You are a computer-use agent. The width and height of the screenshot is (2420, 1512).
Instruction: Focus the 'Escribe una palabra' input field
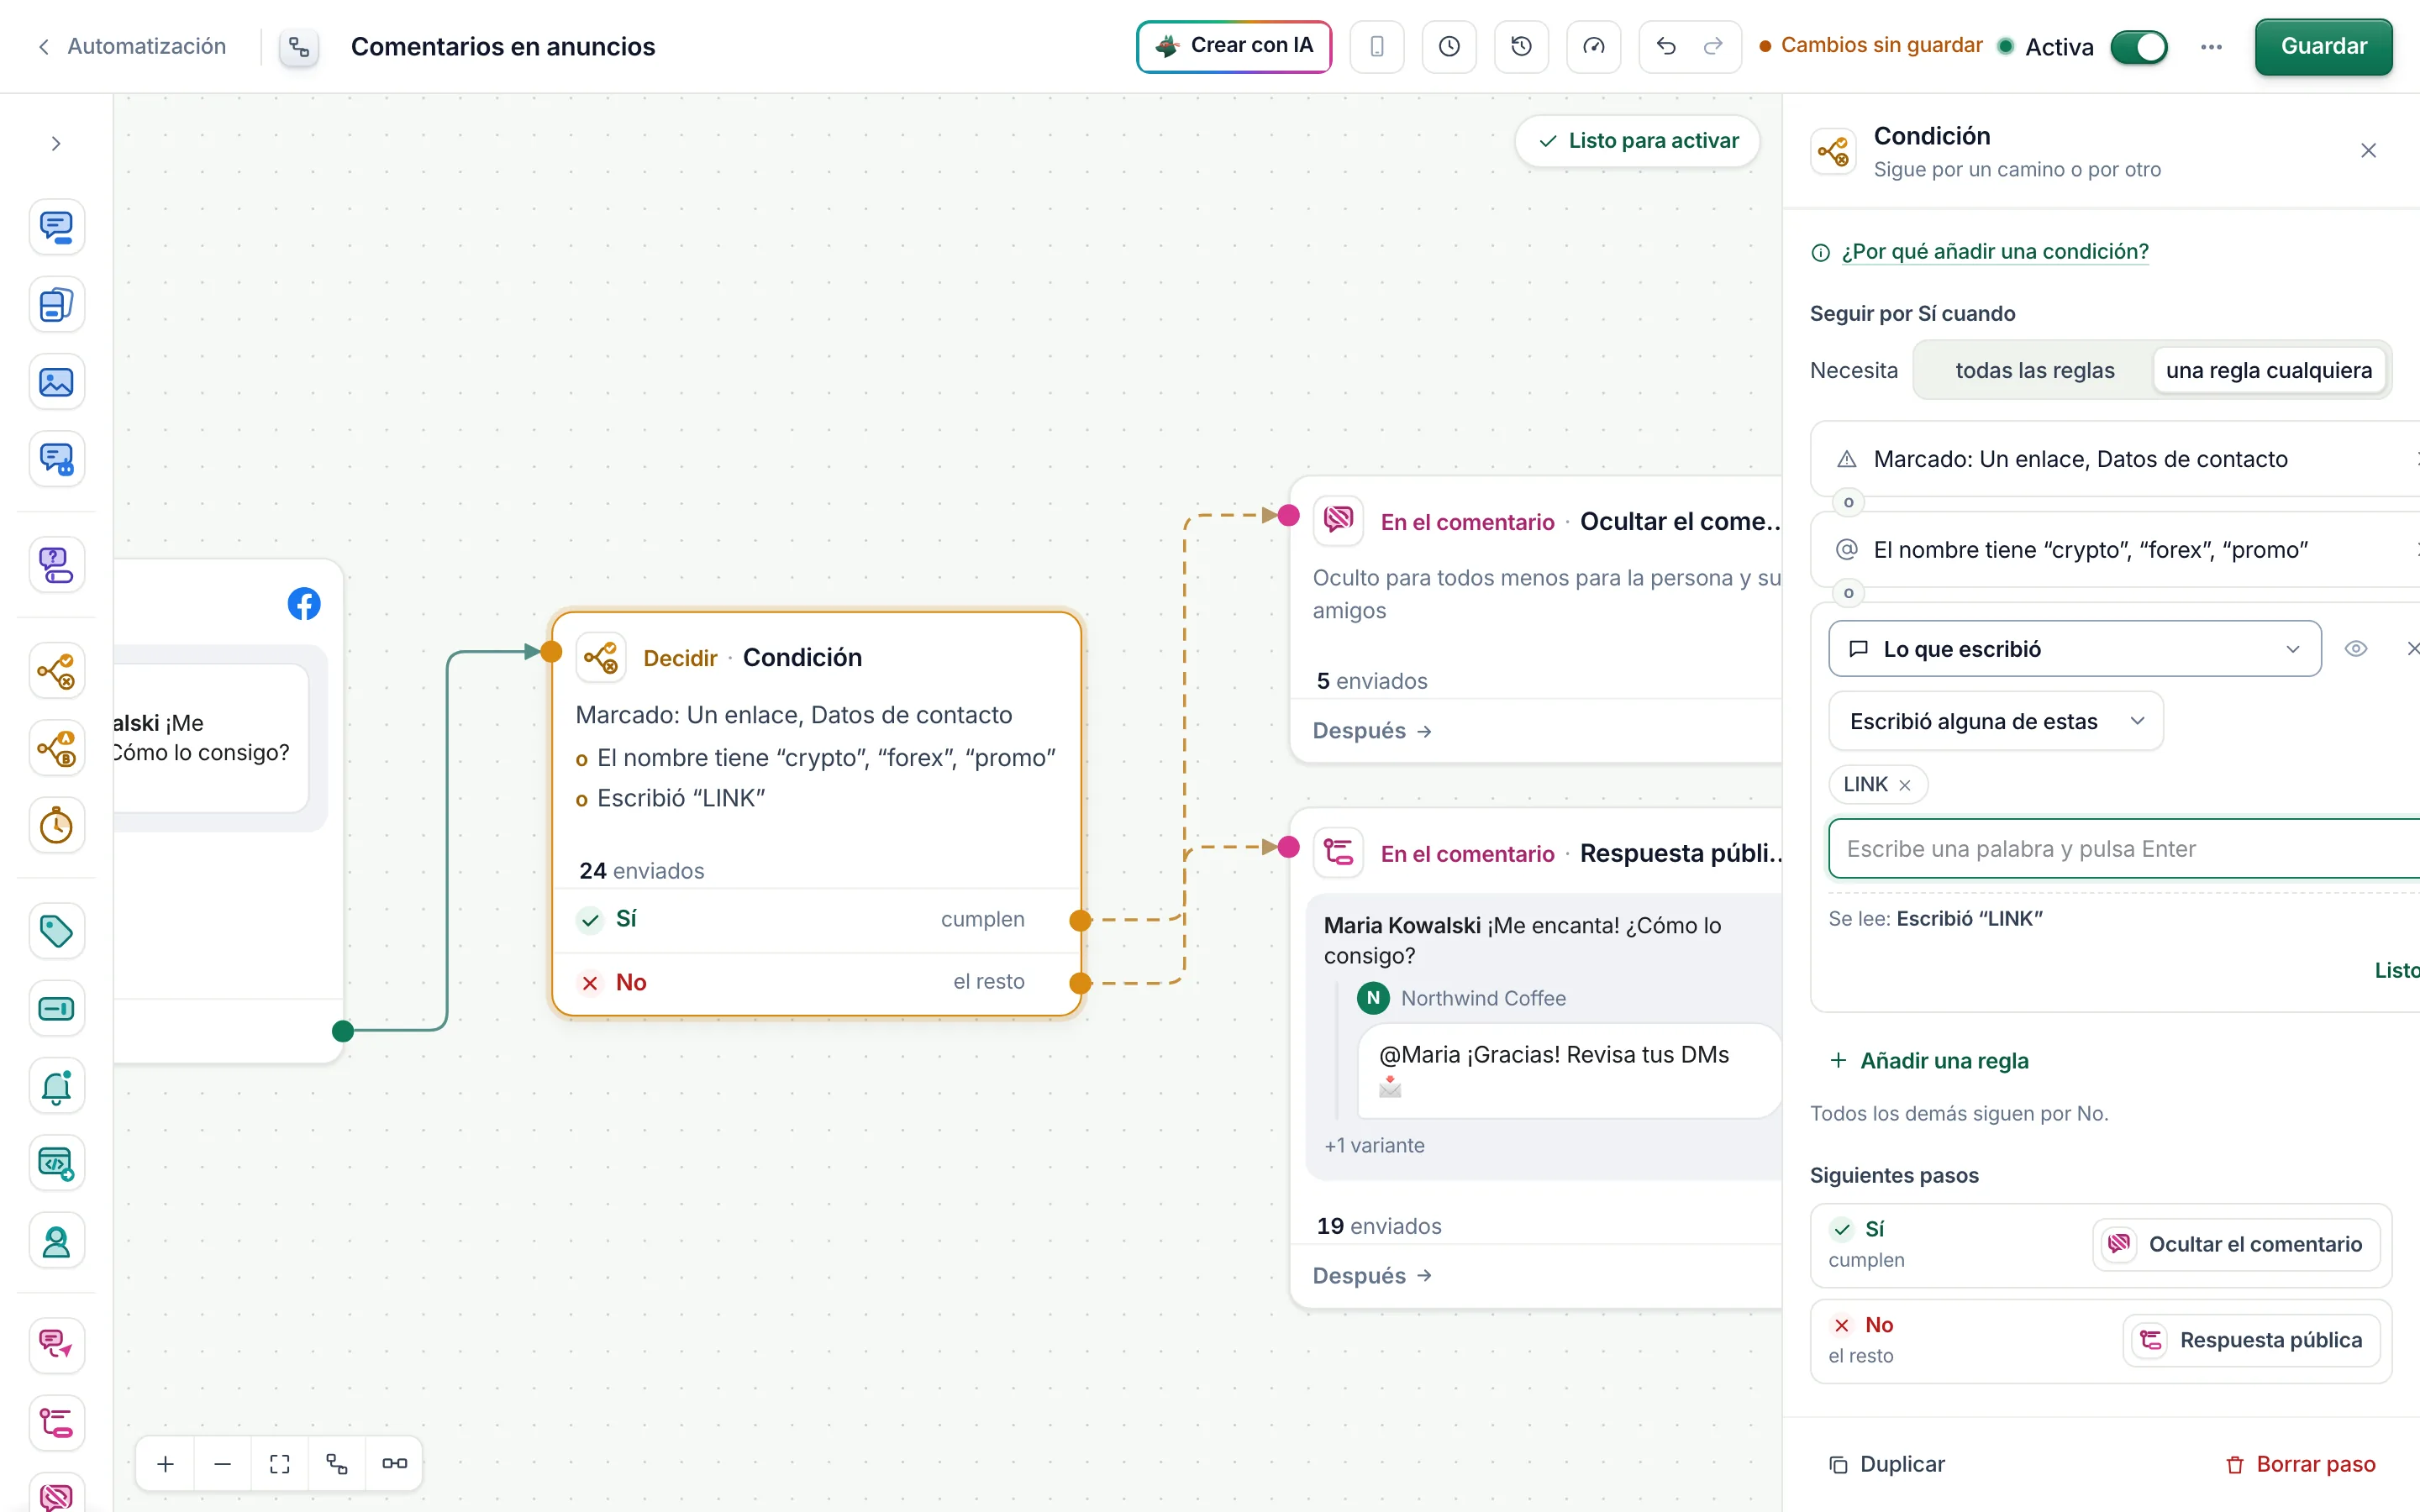click(x=2124, y=849)
